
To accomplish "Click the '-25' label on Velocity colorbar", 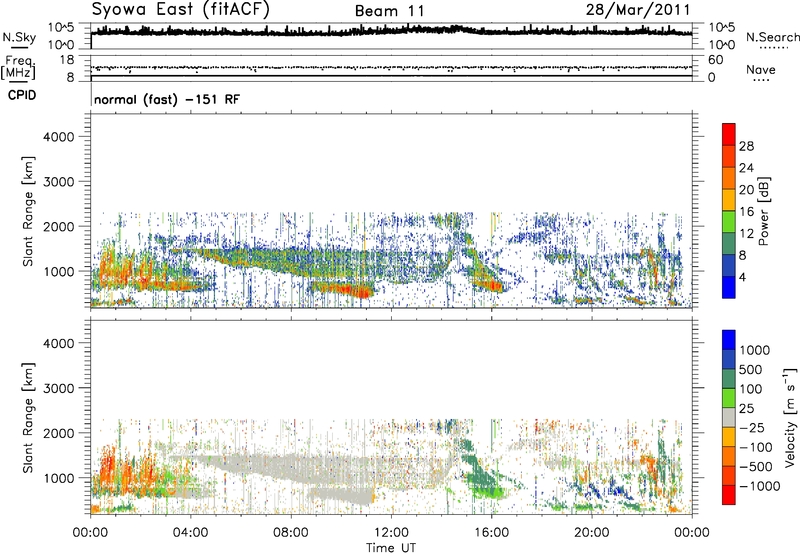I will 753,427.
